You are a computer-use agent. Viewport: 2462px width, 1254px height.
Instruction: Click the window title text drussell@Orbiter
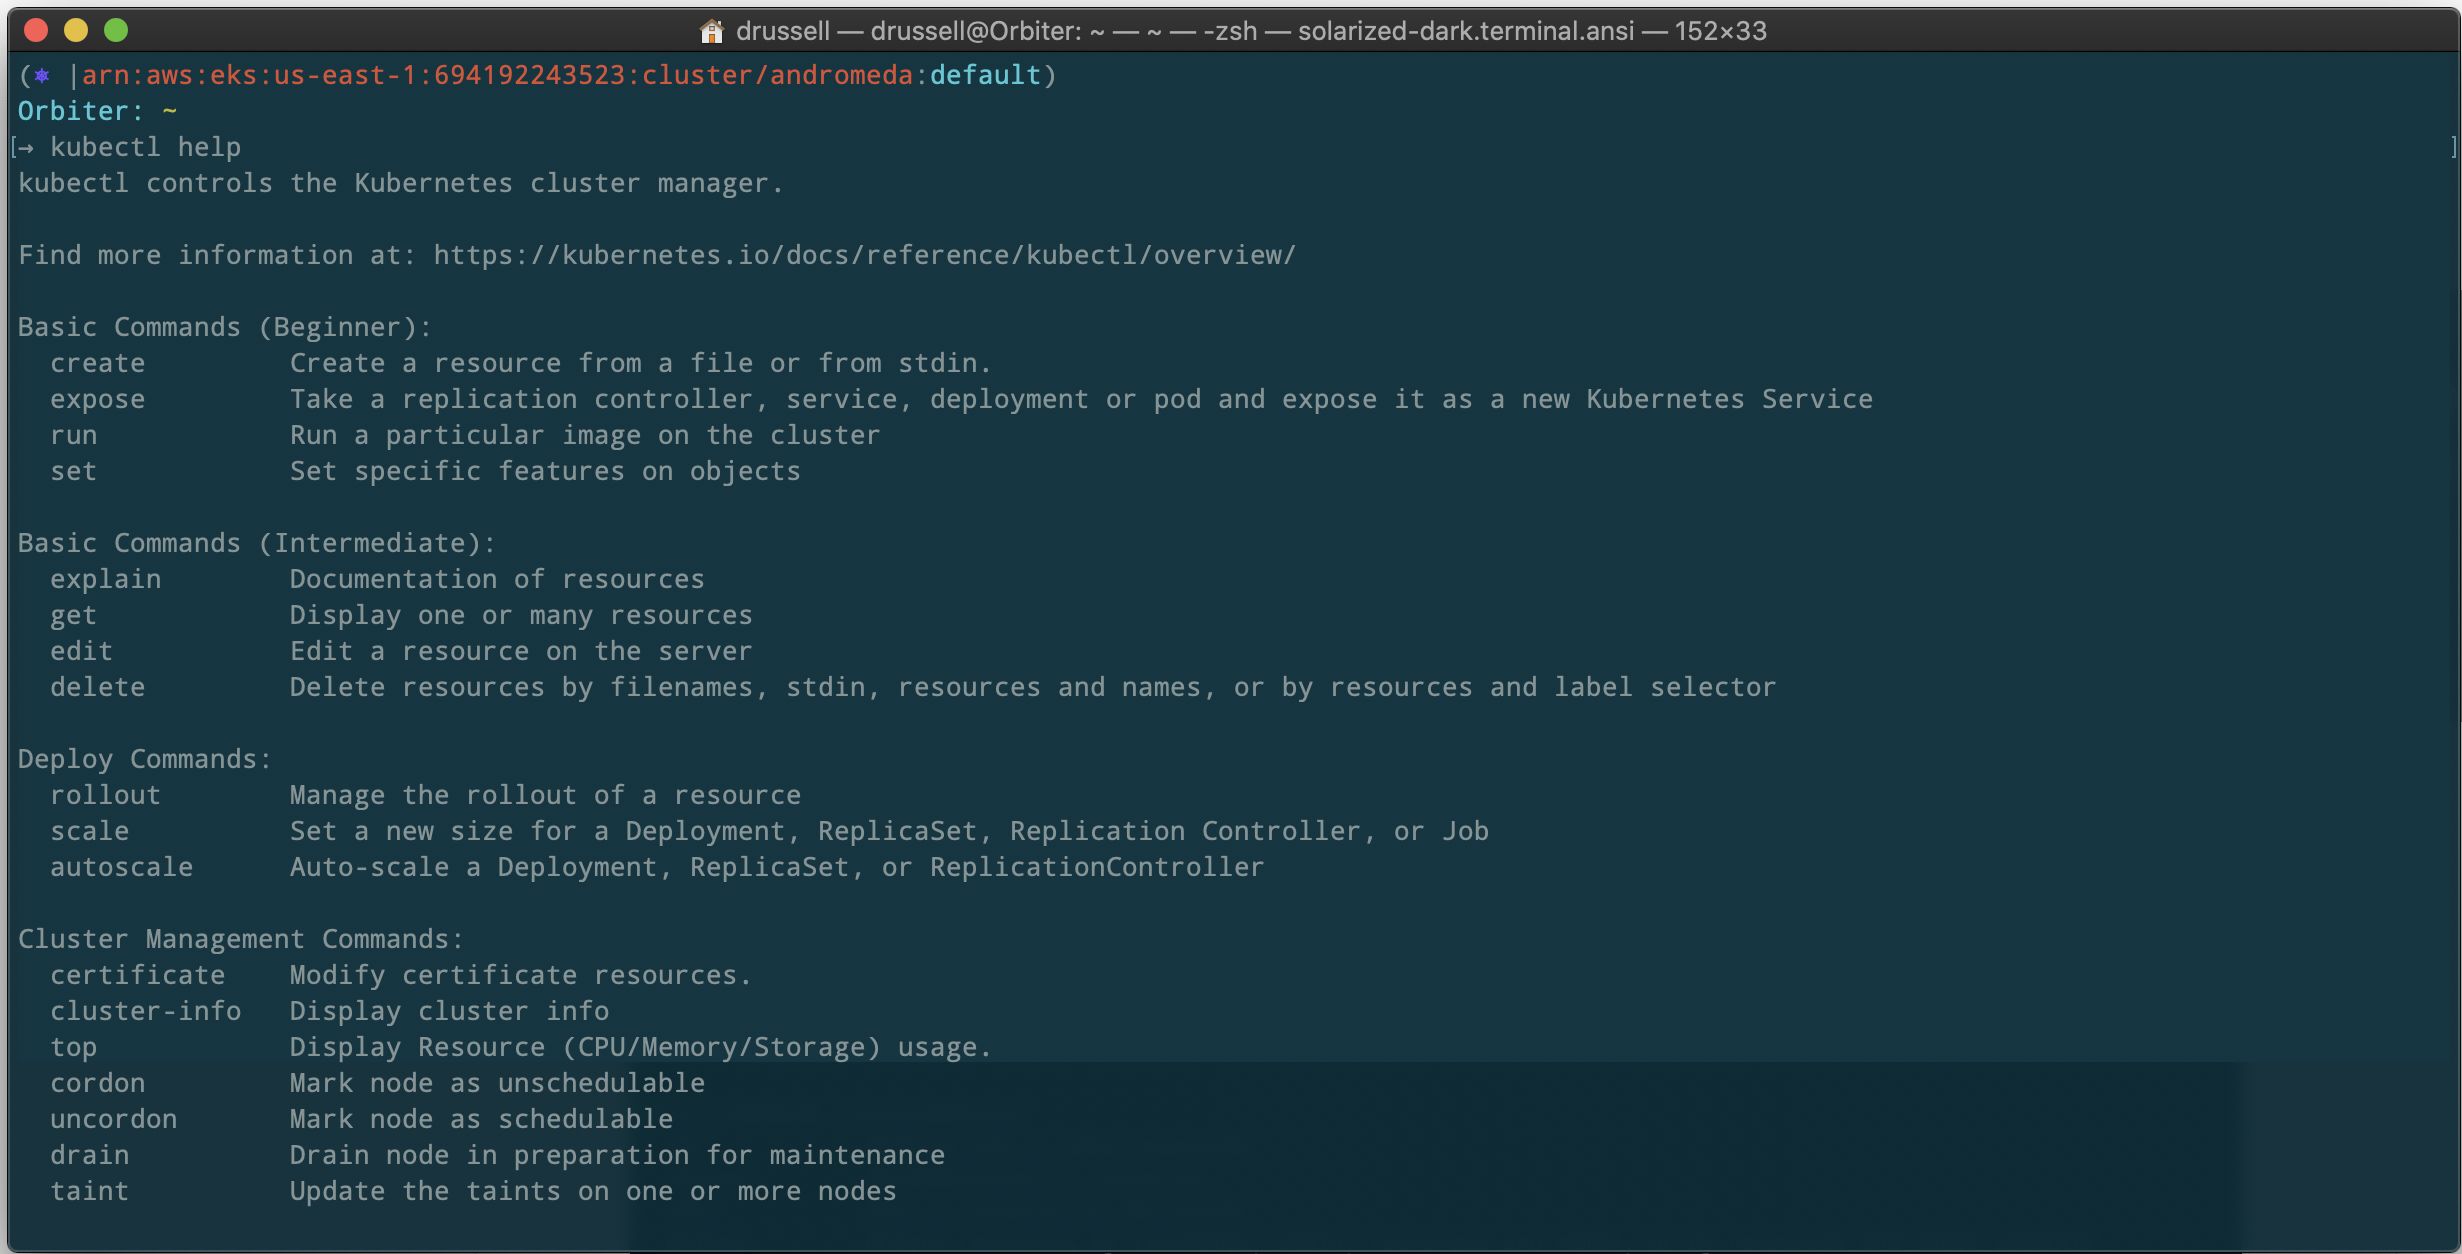point(975,31)
